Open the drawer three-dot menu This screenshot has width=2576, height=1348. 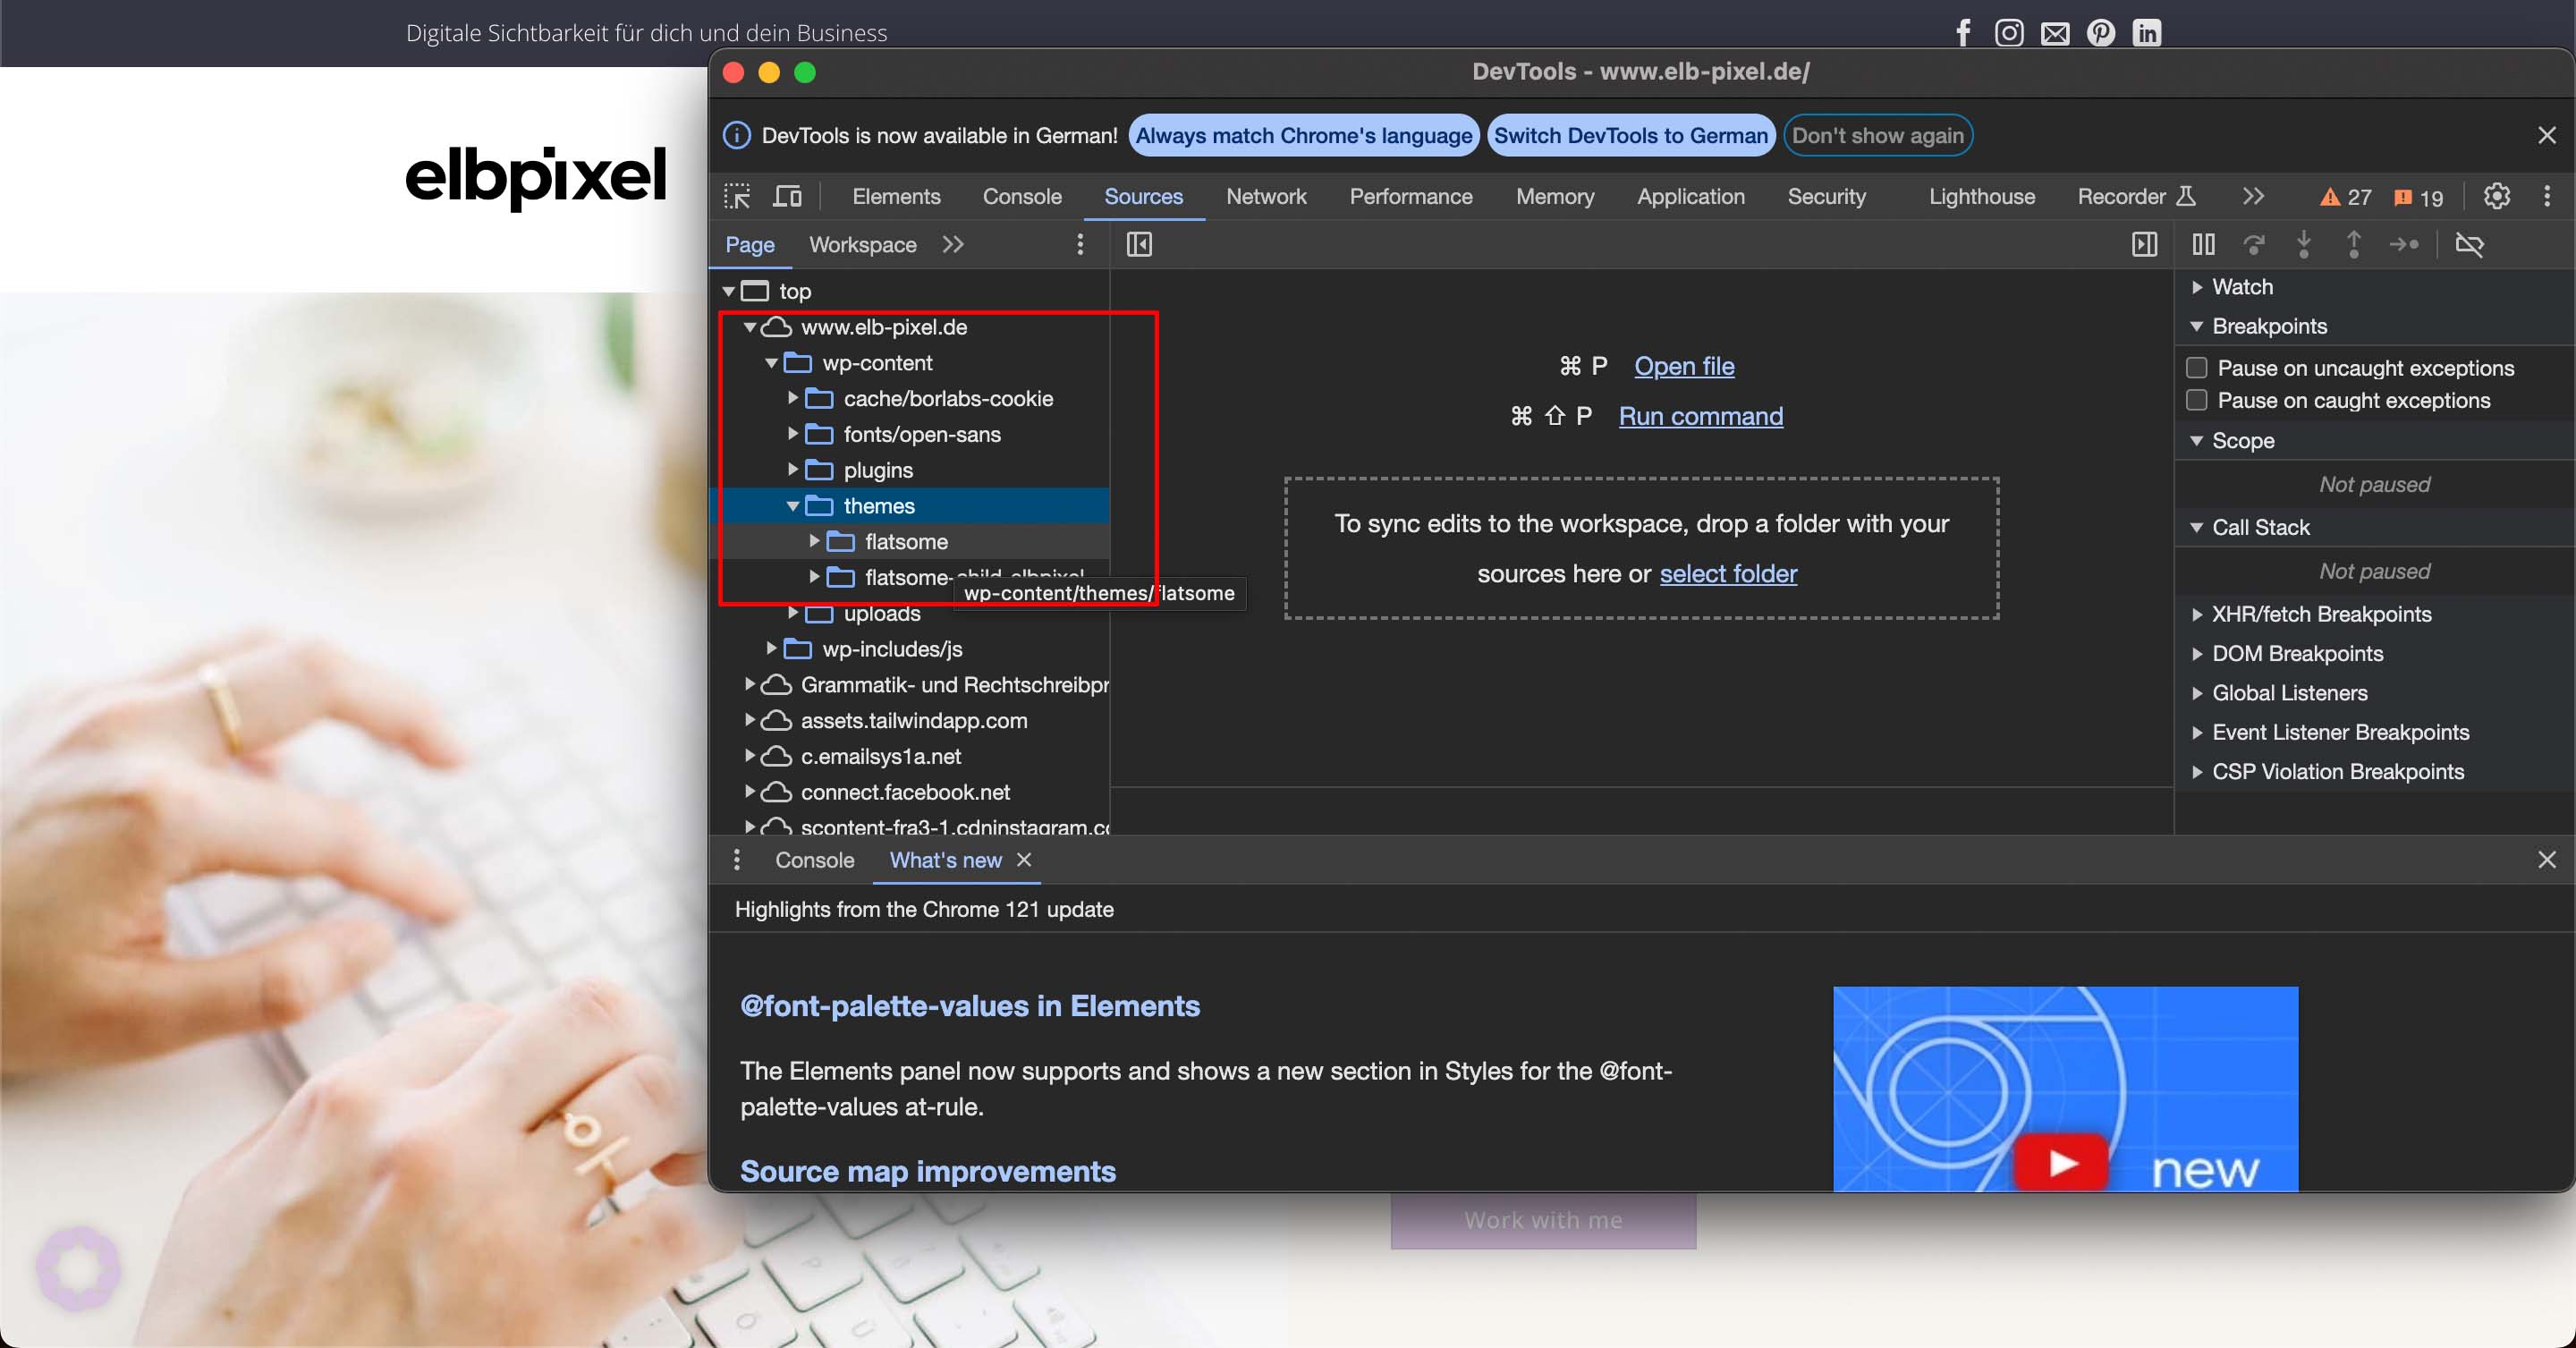click(x=737, y=860)
